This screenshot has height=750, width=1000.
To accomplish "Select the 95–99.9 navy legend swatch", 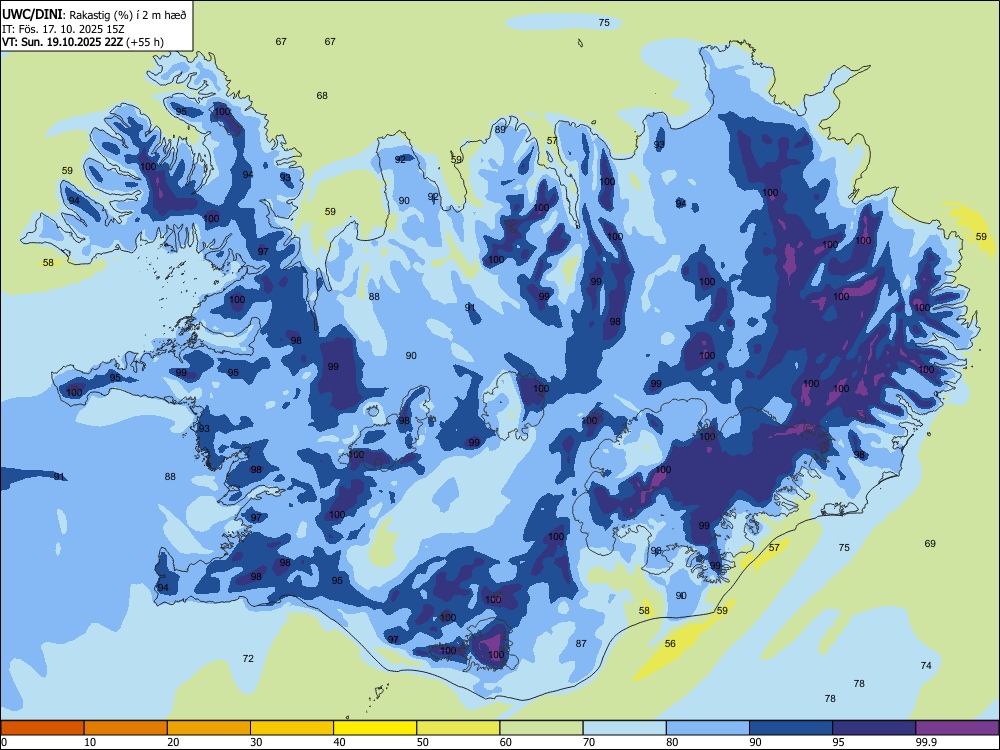I will point(874,728).
